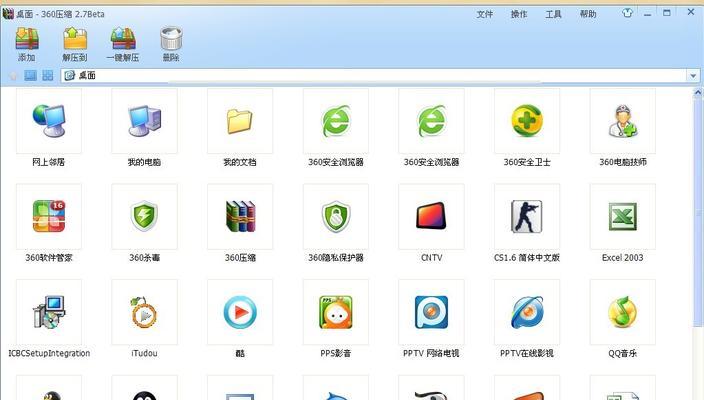Open the 操作 (Operation) menu
This screenshot has height=400, width=704.
pos(519,14)
